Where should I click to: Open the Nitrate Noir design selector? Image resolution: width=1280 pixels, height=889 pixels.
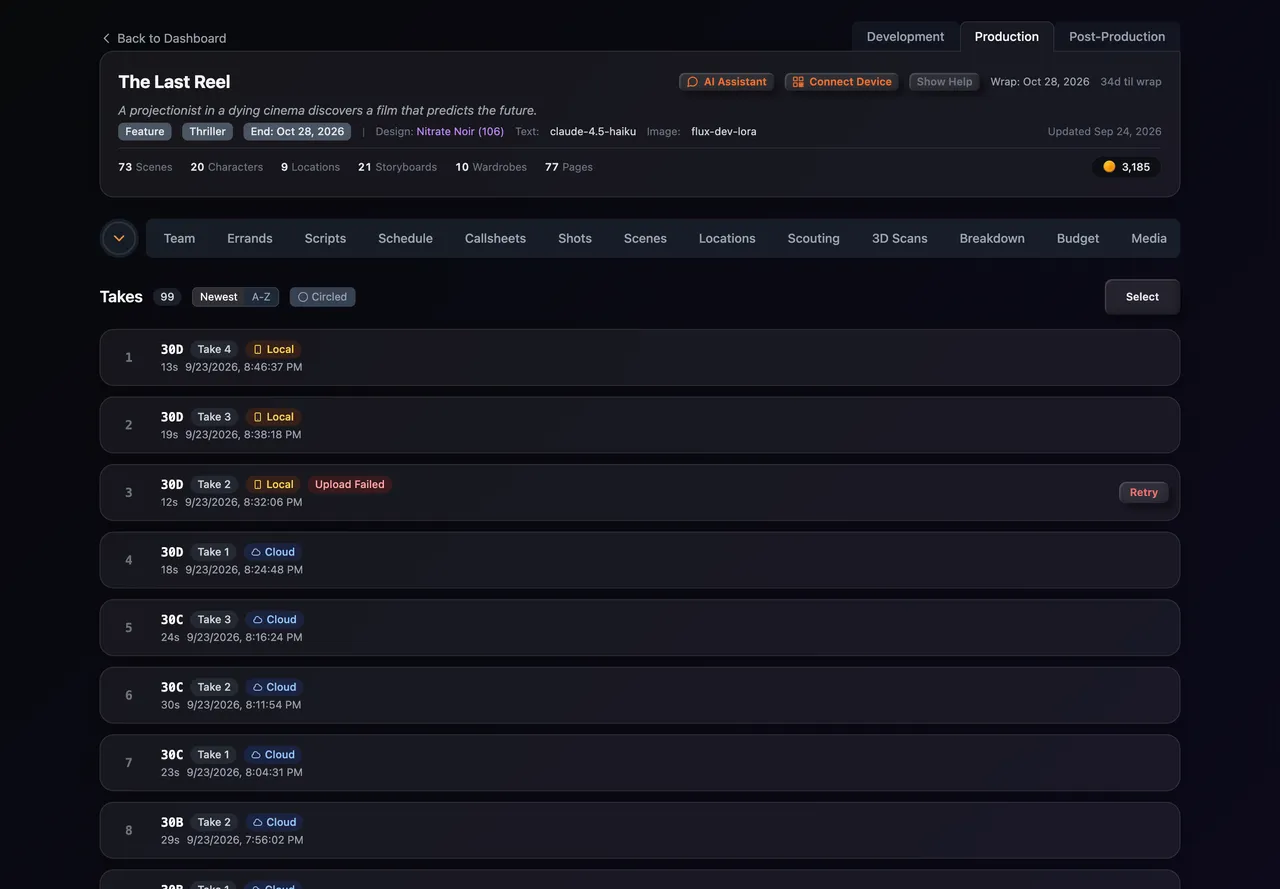point(460,132)
